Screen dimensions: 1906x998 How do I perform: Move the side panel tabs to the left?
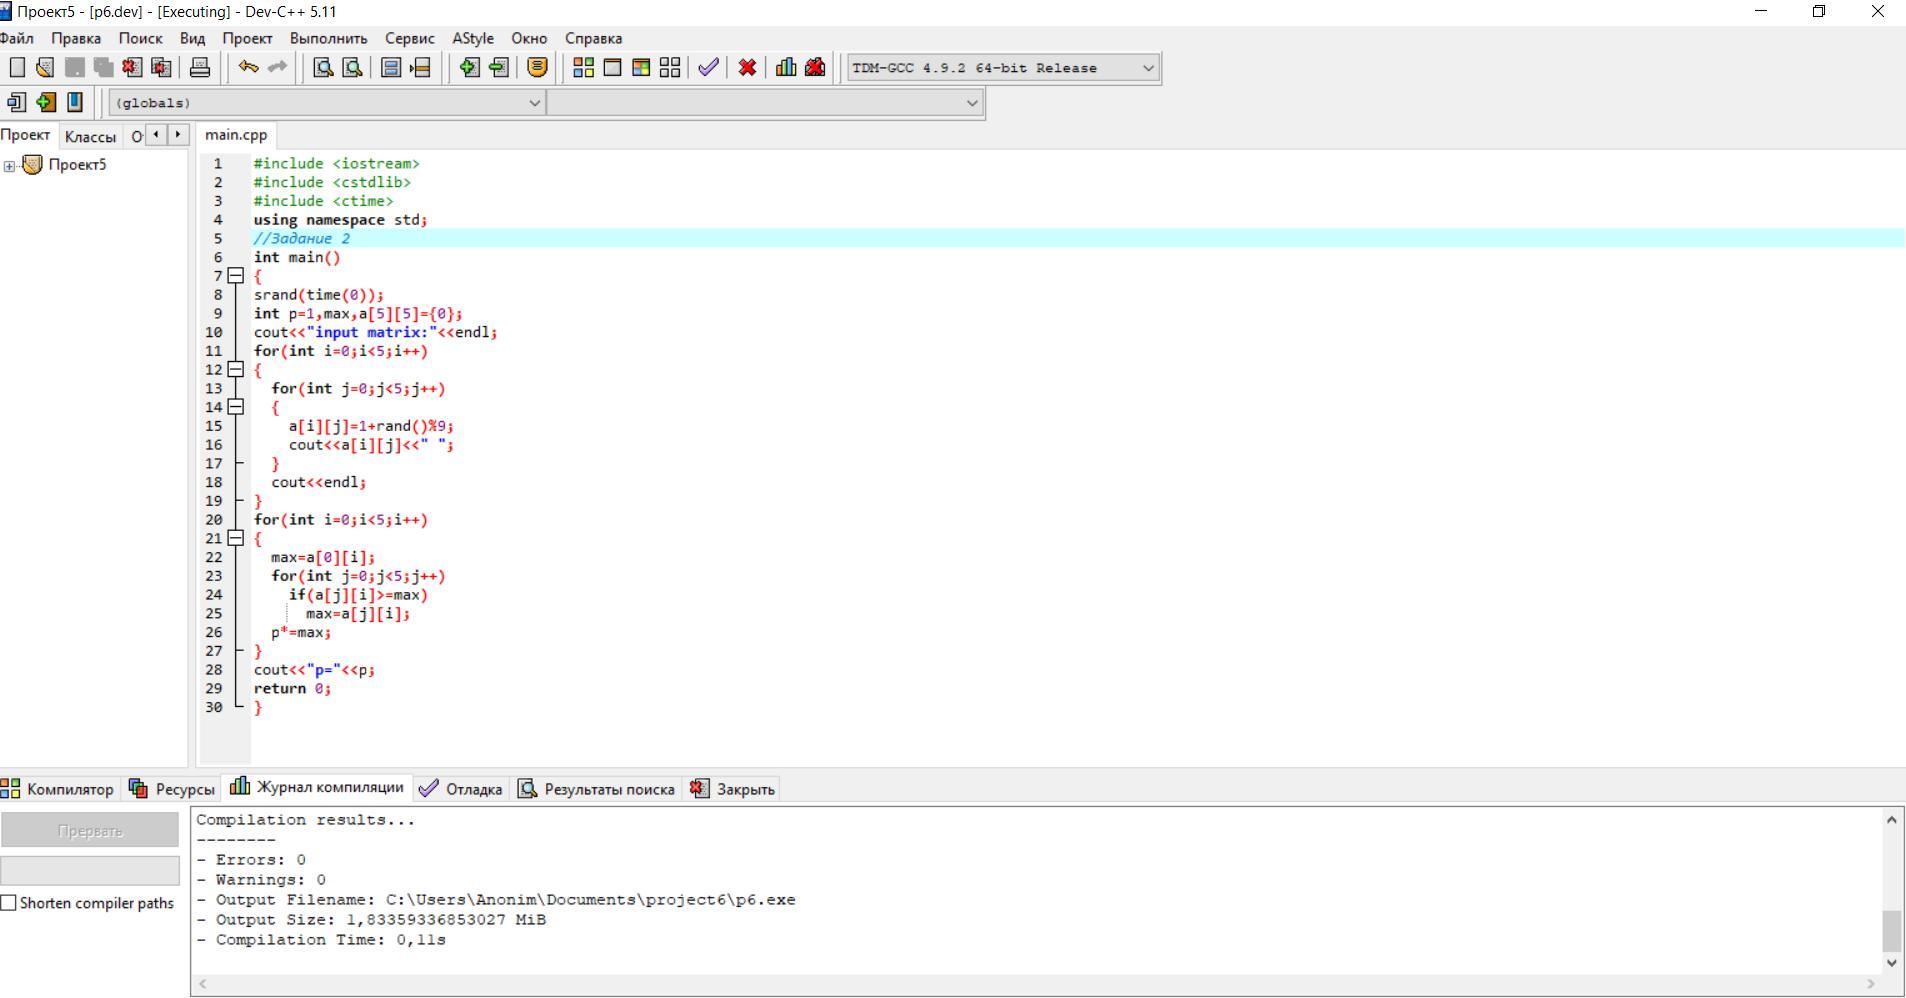156,134
